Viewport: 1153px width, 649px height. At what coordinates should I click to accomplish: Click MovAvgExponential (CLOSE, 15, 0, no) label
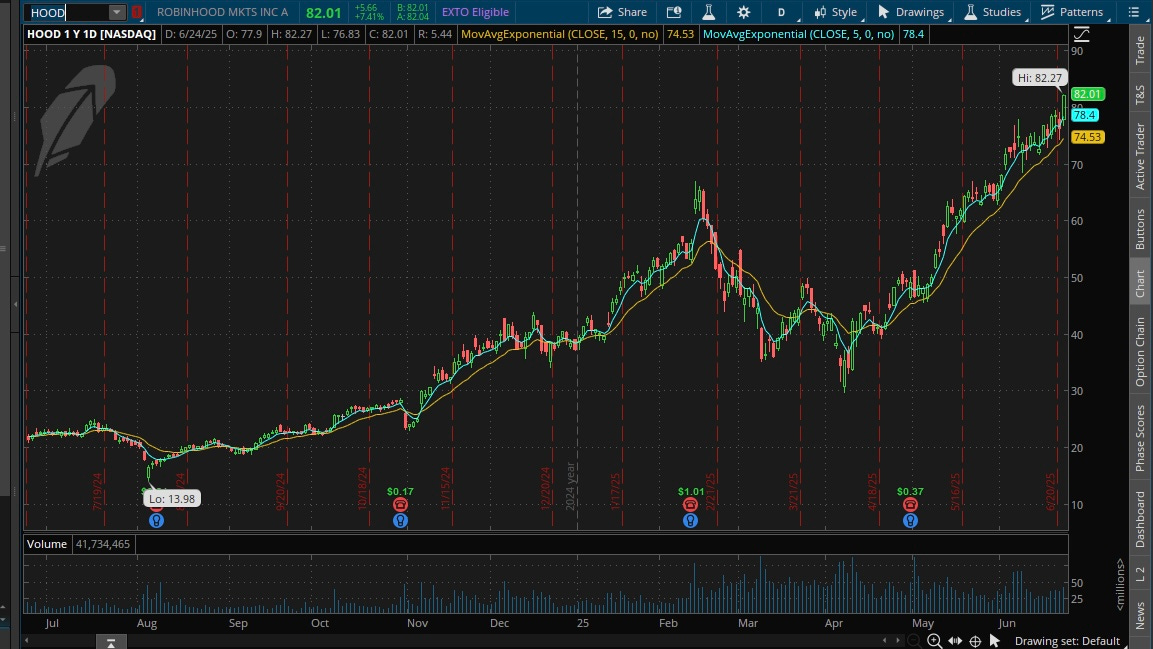pos(560,34)
